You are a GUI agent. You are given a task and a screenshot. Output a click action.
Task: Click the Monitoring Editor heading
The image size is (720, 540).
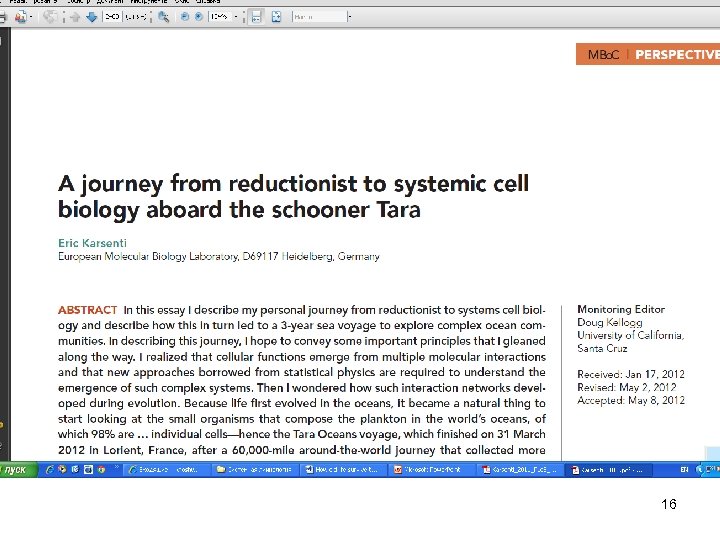[621, 309]
